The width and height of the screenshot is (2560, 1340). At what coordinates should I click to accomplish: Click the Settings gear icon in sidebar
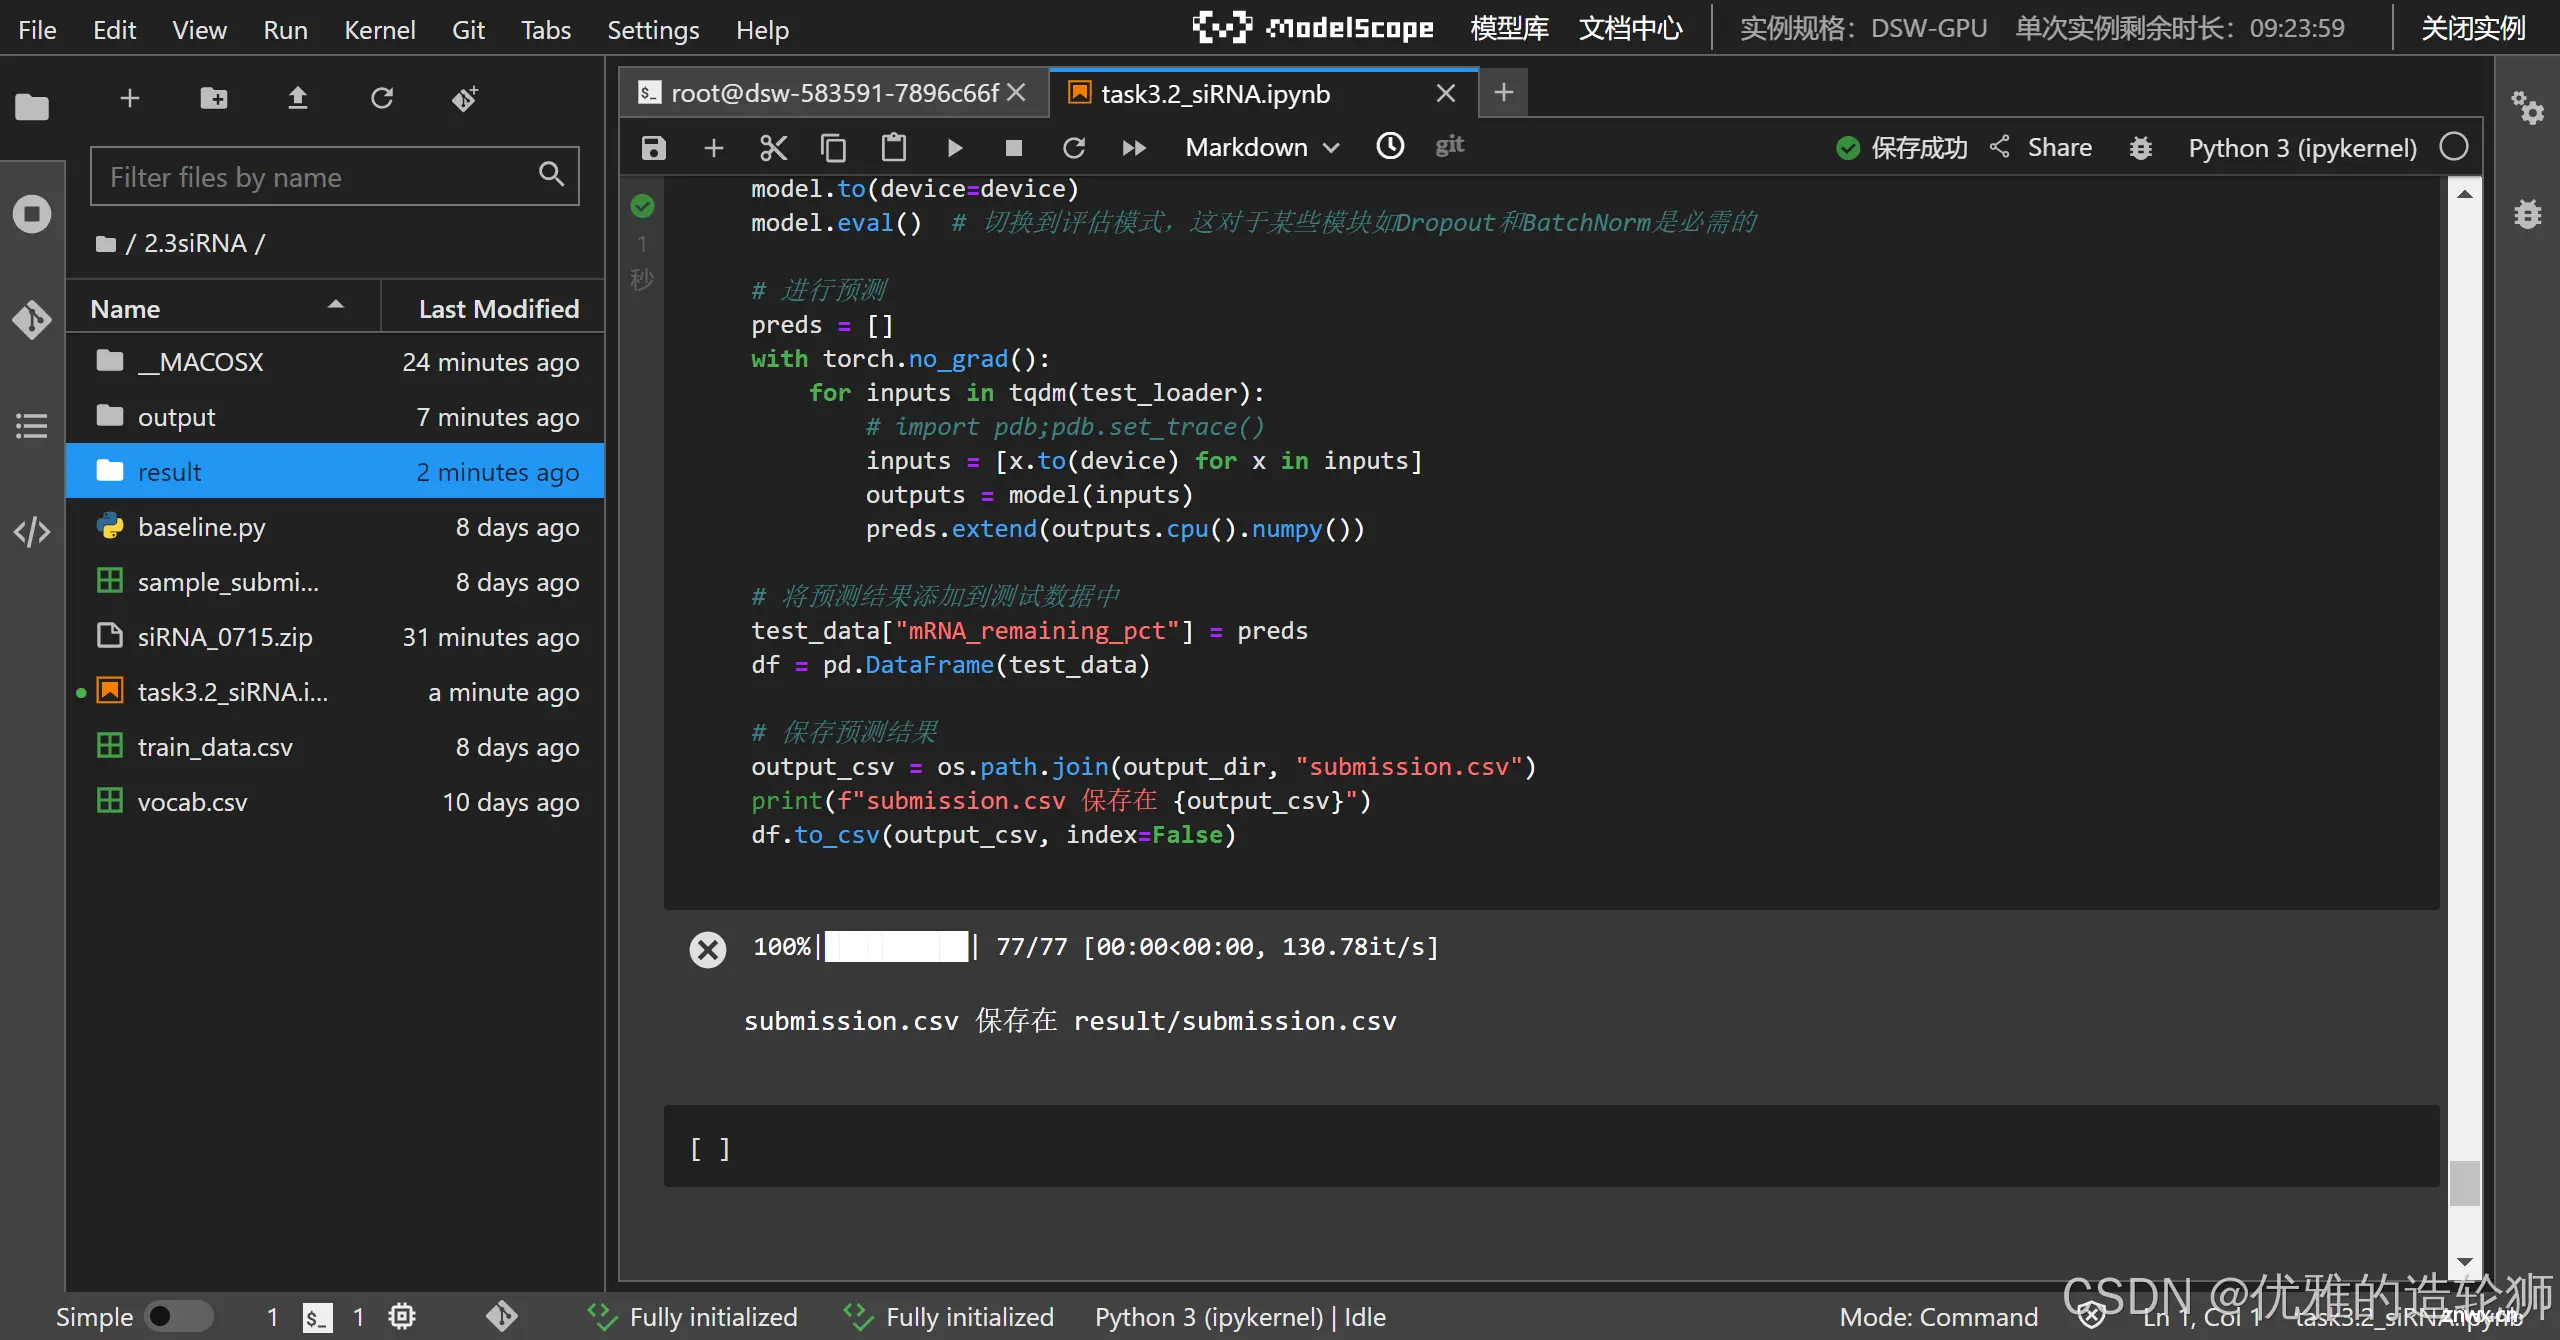pyautogui.click(x=2528, y=112)
